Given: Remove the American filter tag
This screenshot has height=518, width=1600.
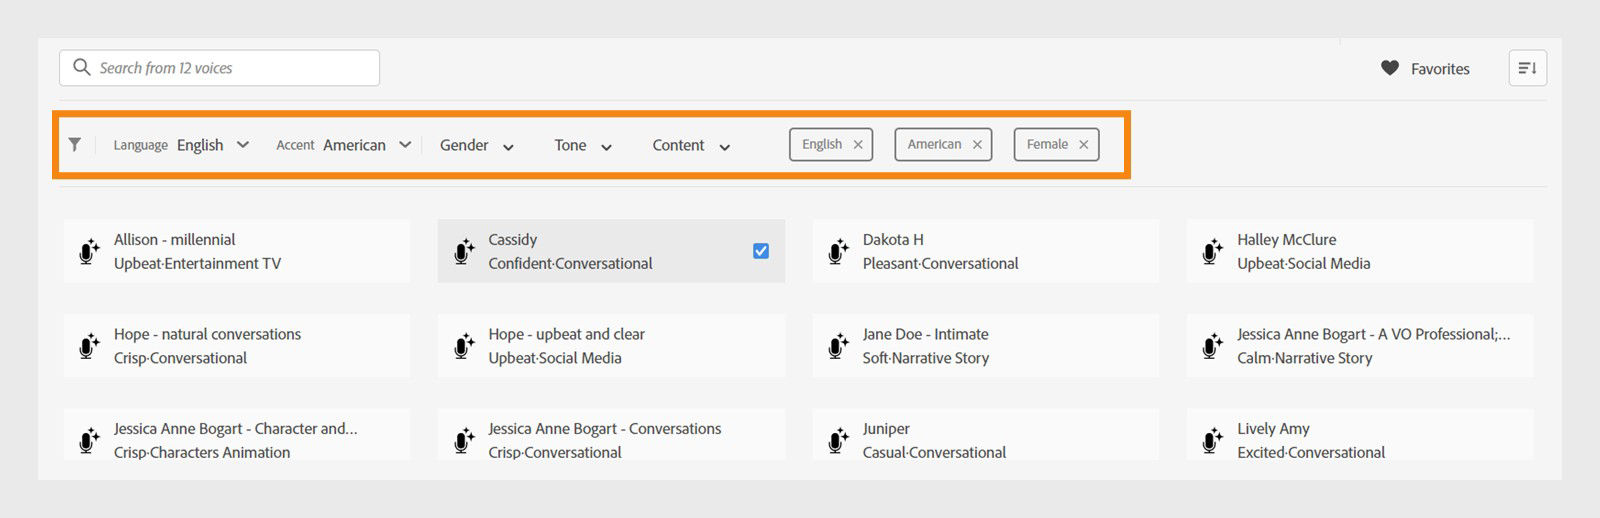Looking at the screenshot, I should [x=977, y=145].
